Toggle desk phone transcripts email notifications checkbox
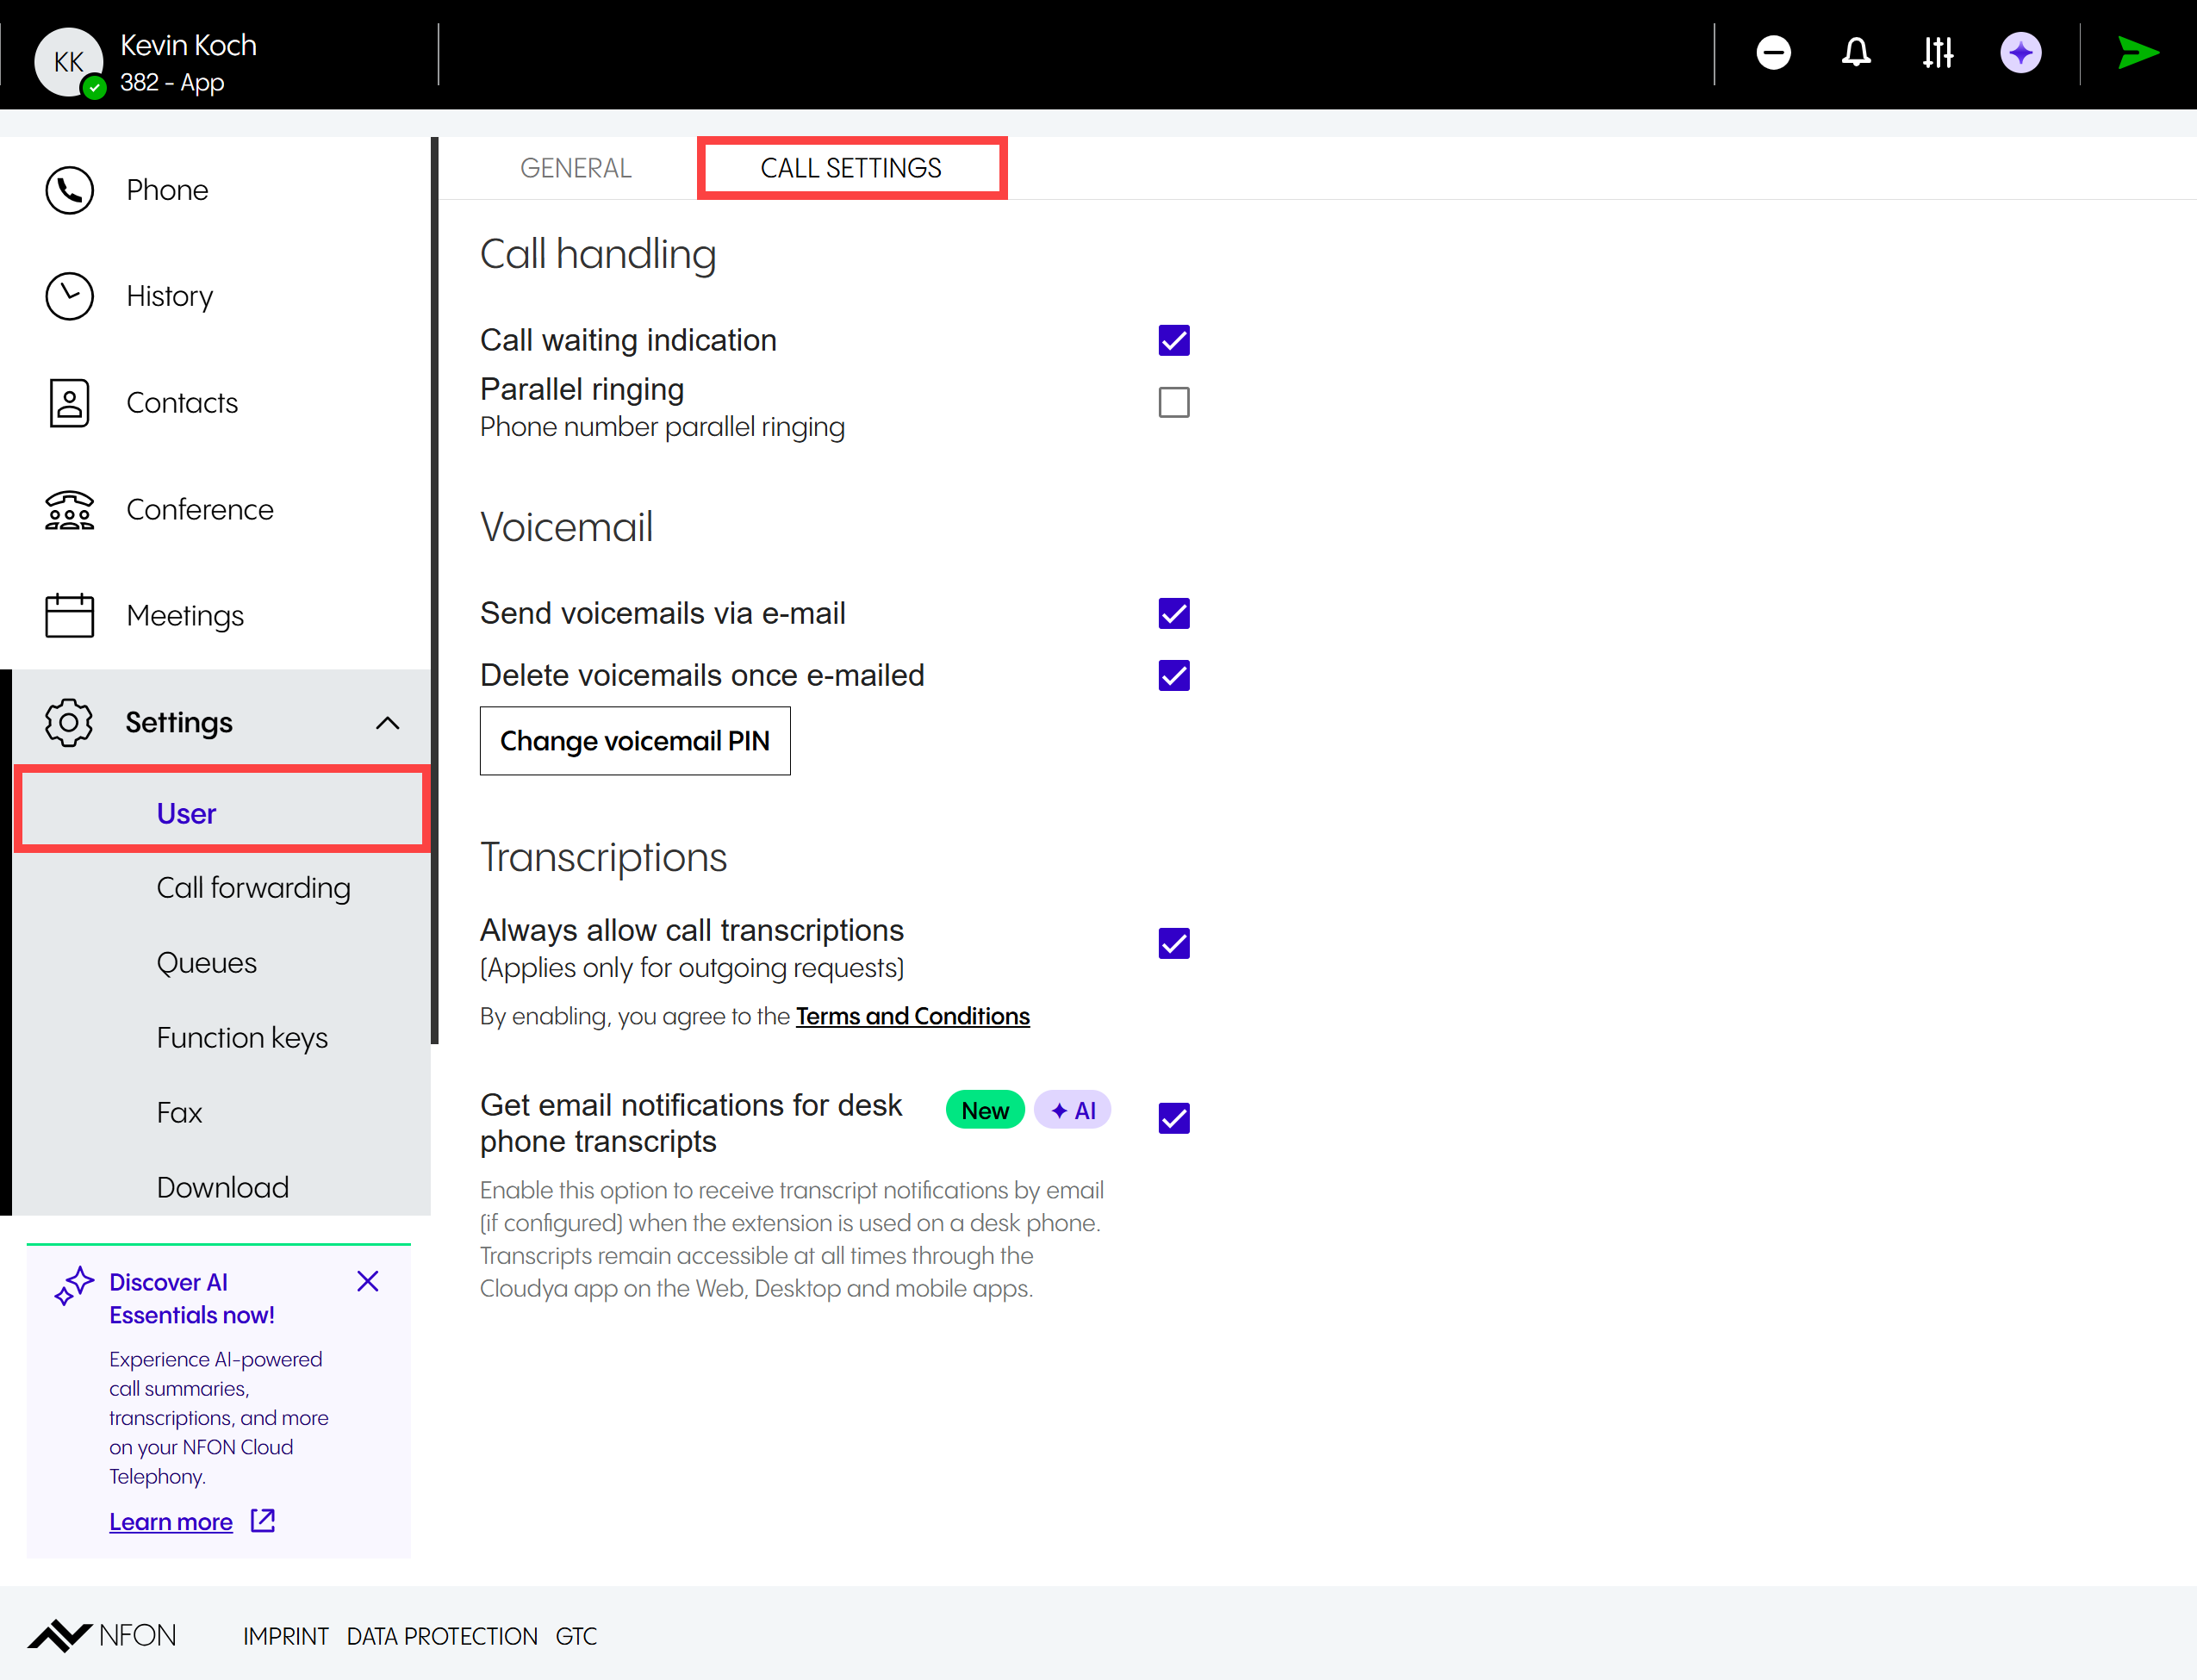2197x1680 pixels. tap(1174, 1118)
